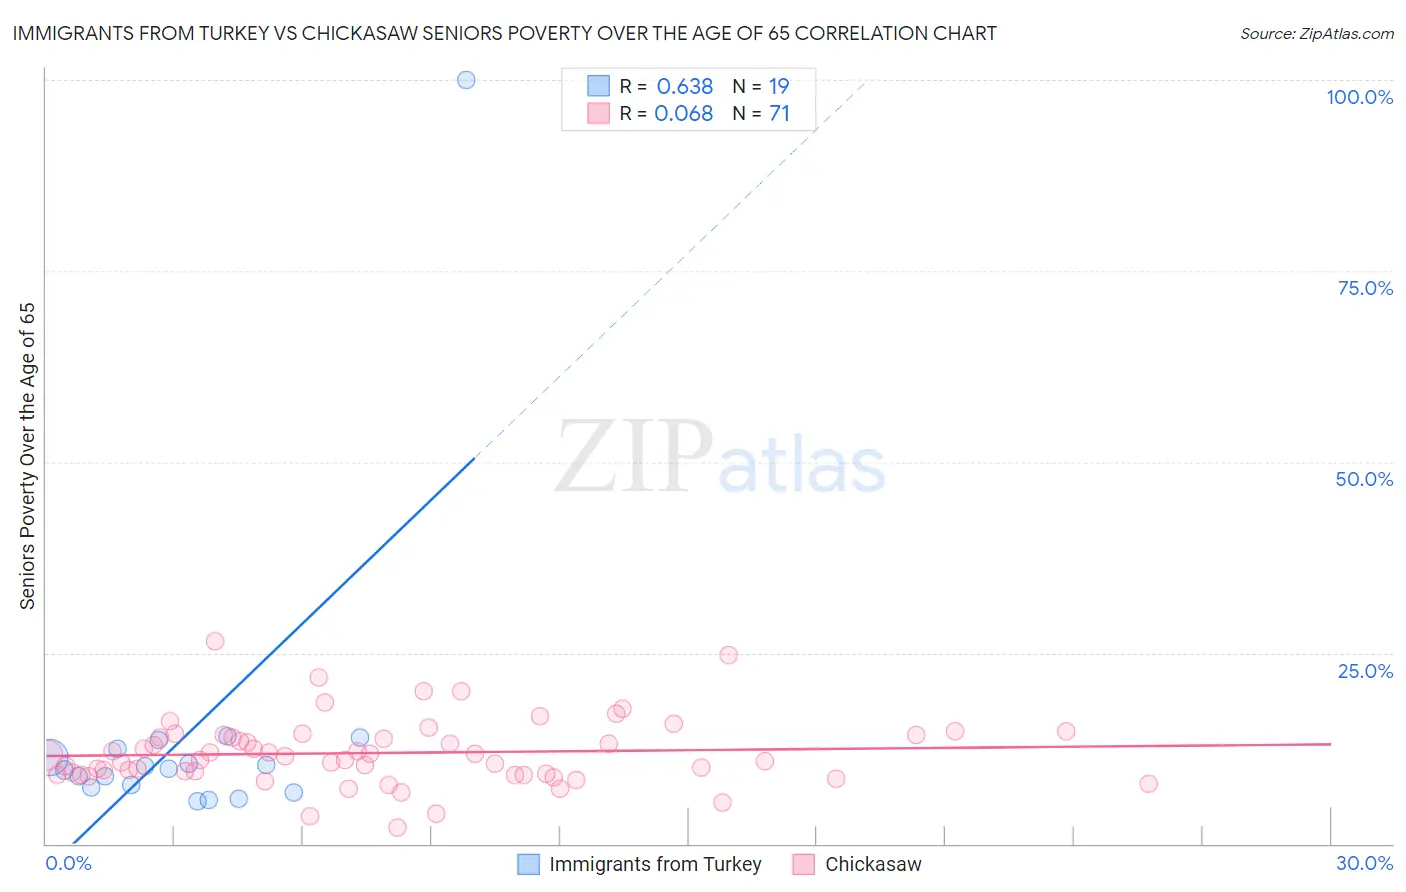Click the 100.0% y-axis label
This screenshot has width=1406, height=892.
coord(1359,97)
